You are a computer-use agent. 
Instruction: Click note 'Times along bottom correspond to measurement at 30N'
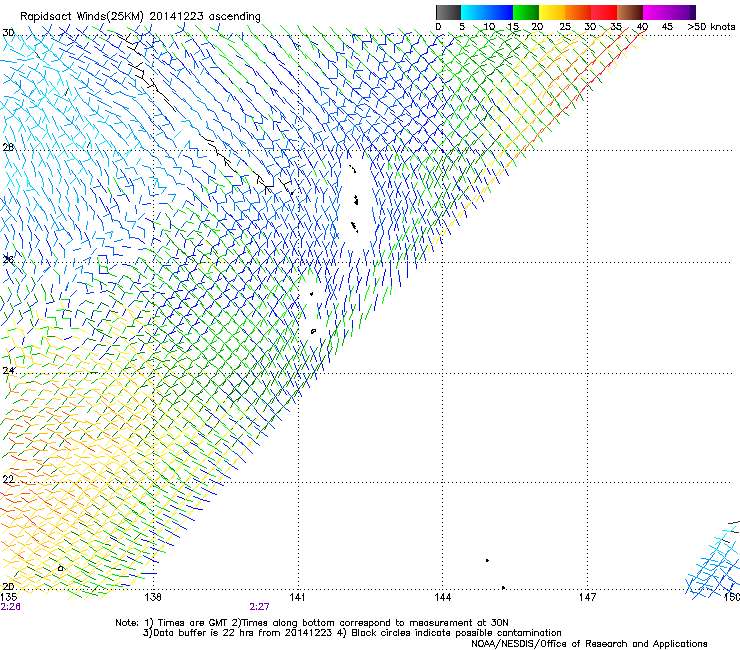[375, 623]
